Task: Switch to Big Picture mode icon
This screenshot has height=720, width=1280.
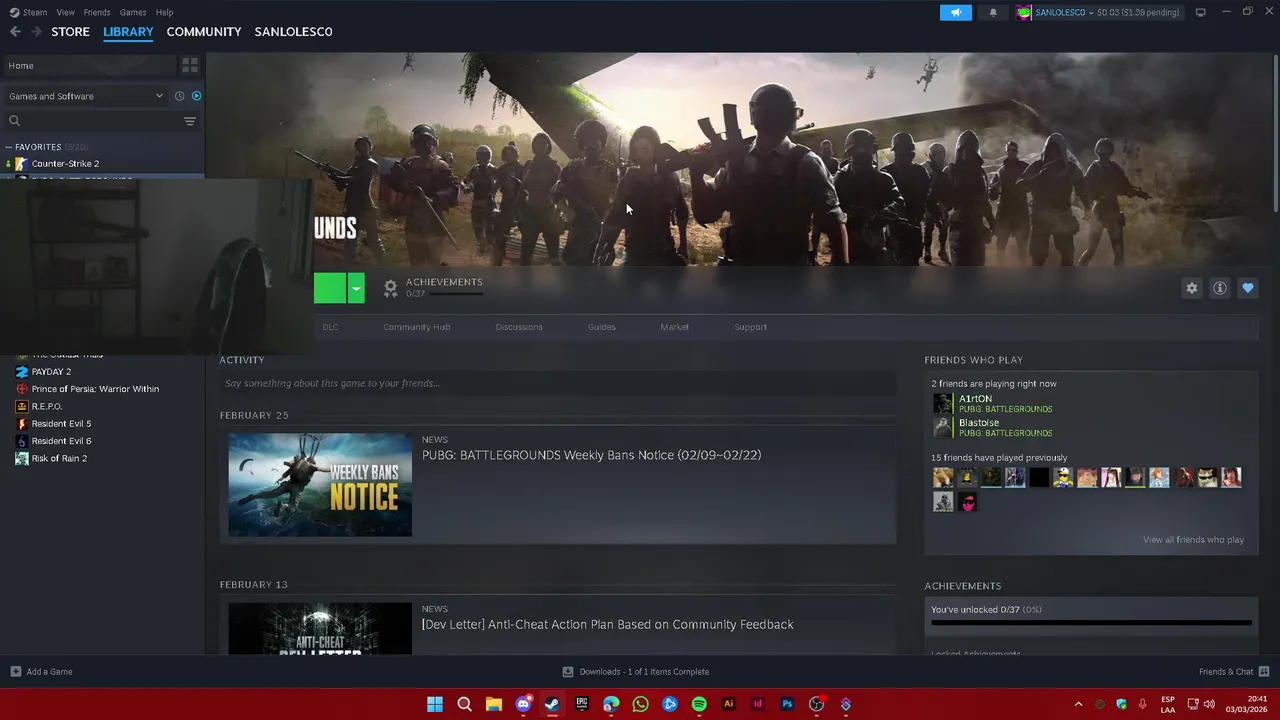Action: [1200, 12]
